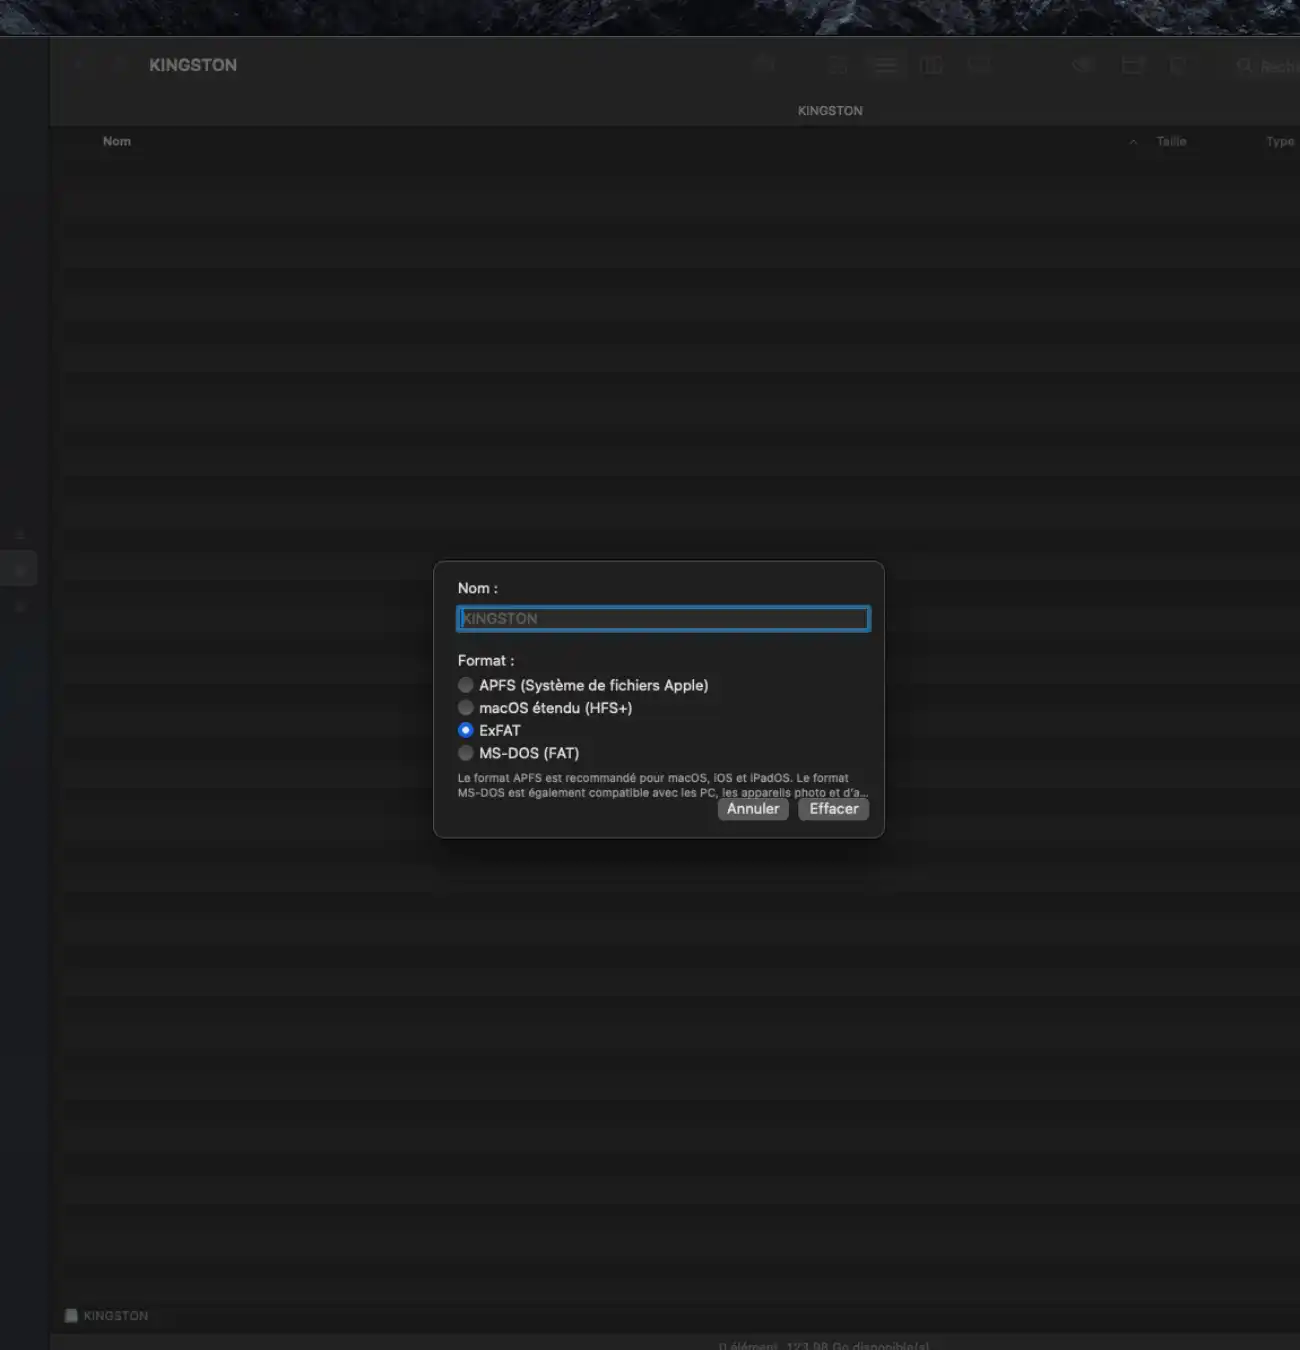1300x1350 pixels.
Task: Switch Finder to gallery view
Action: 978,65
